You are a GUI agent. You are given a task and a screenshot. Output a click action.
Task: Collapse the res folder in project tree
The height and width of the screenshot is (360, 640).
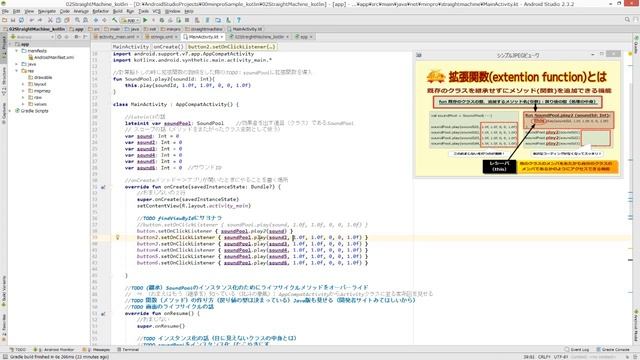coord(17,71)
